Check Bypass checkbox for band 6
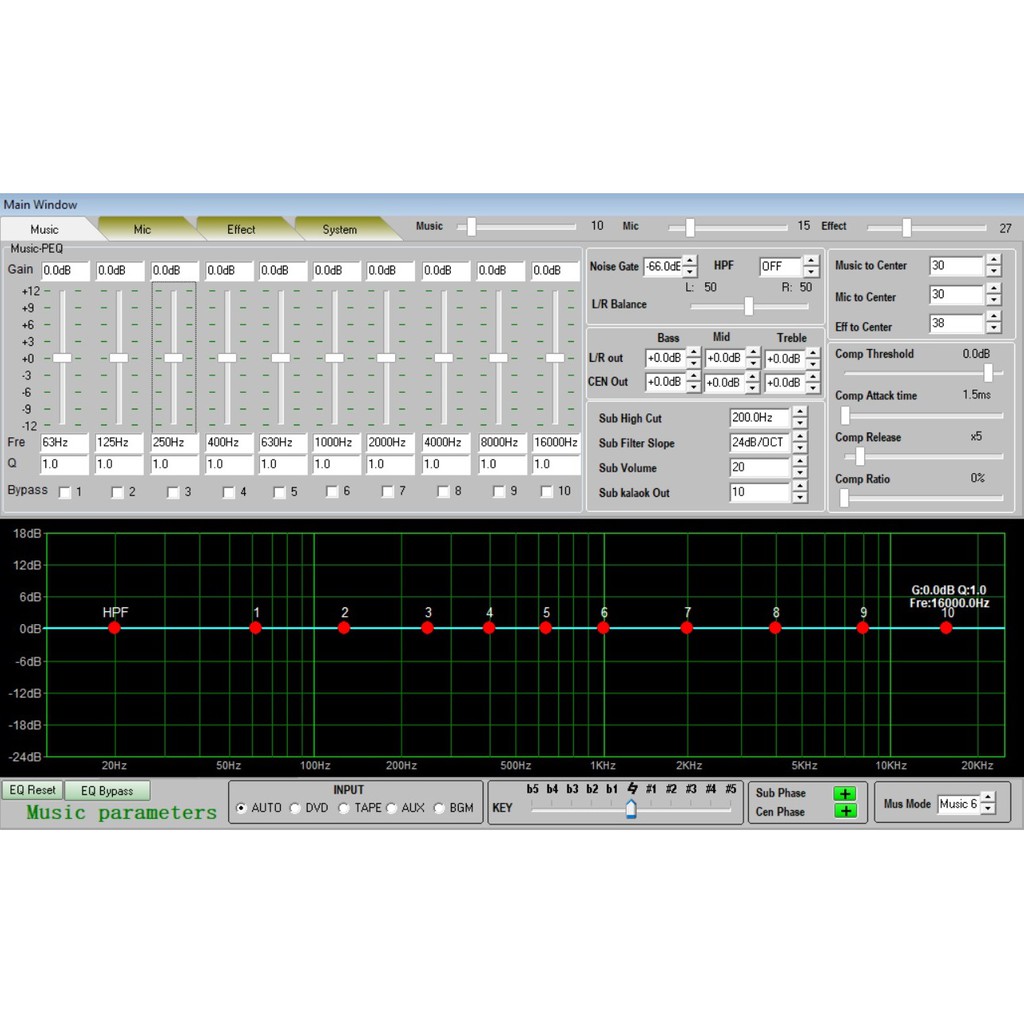This screenshot has height=1024, width=1024. (333, 492)
